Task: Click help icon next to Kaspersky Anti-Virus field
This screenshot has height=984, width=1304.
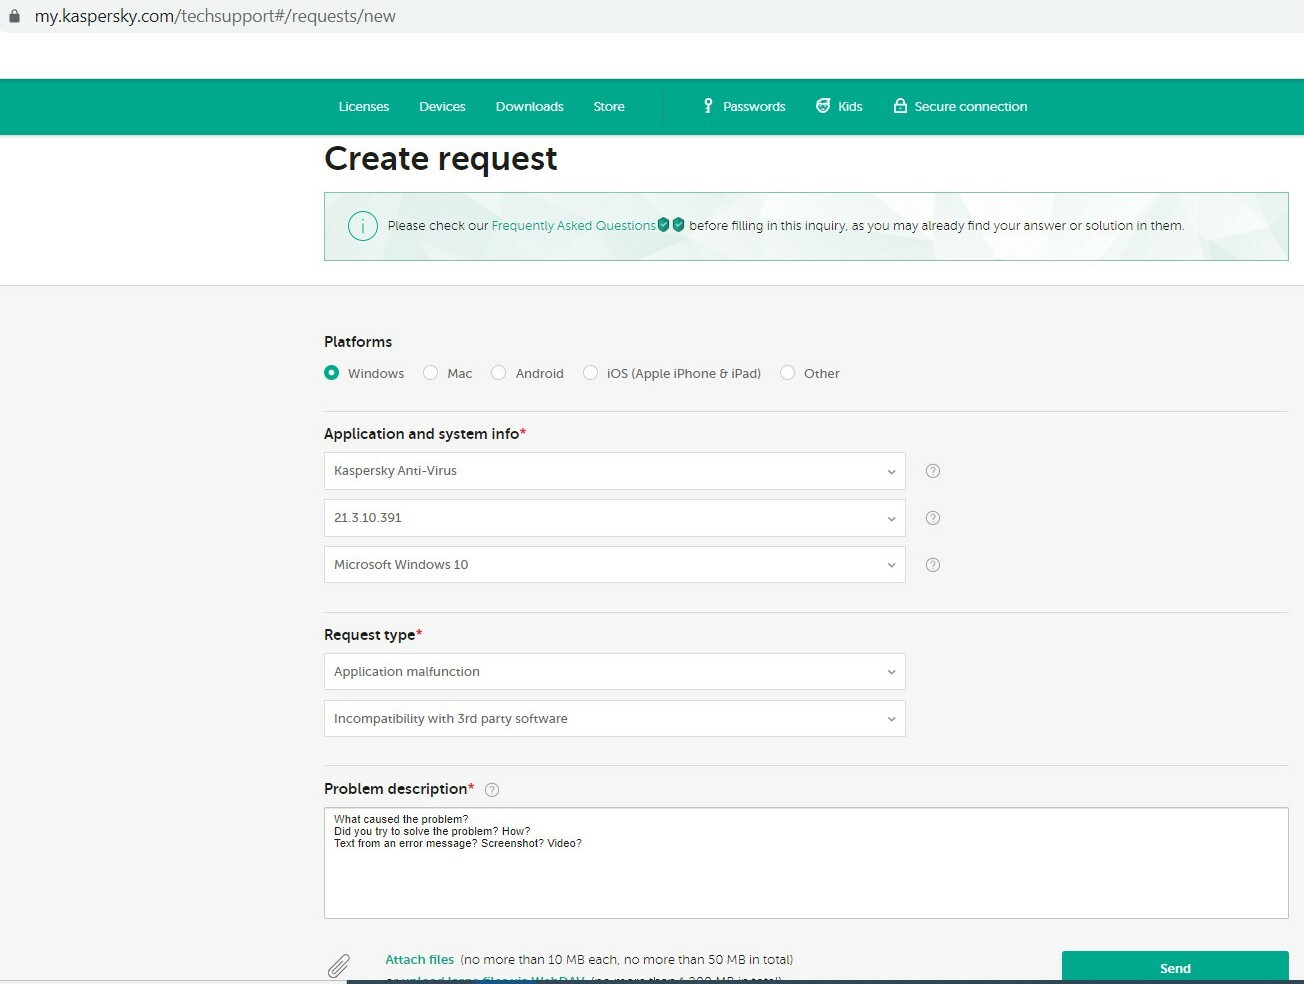Action: [x=933, y=471]
